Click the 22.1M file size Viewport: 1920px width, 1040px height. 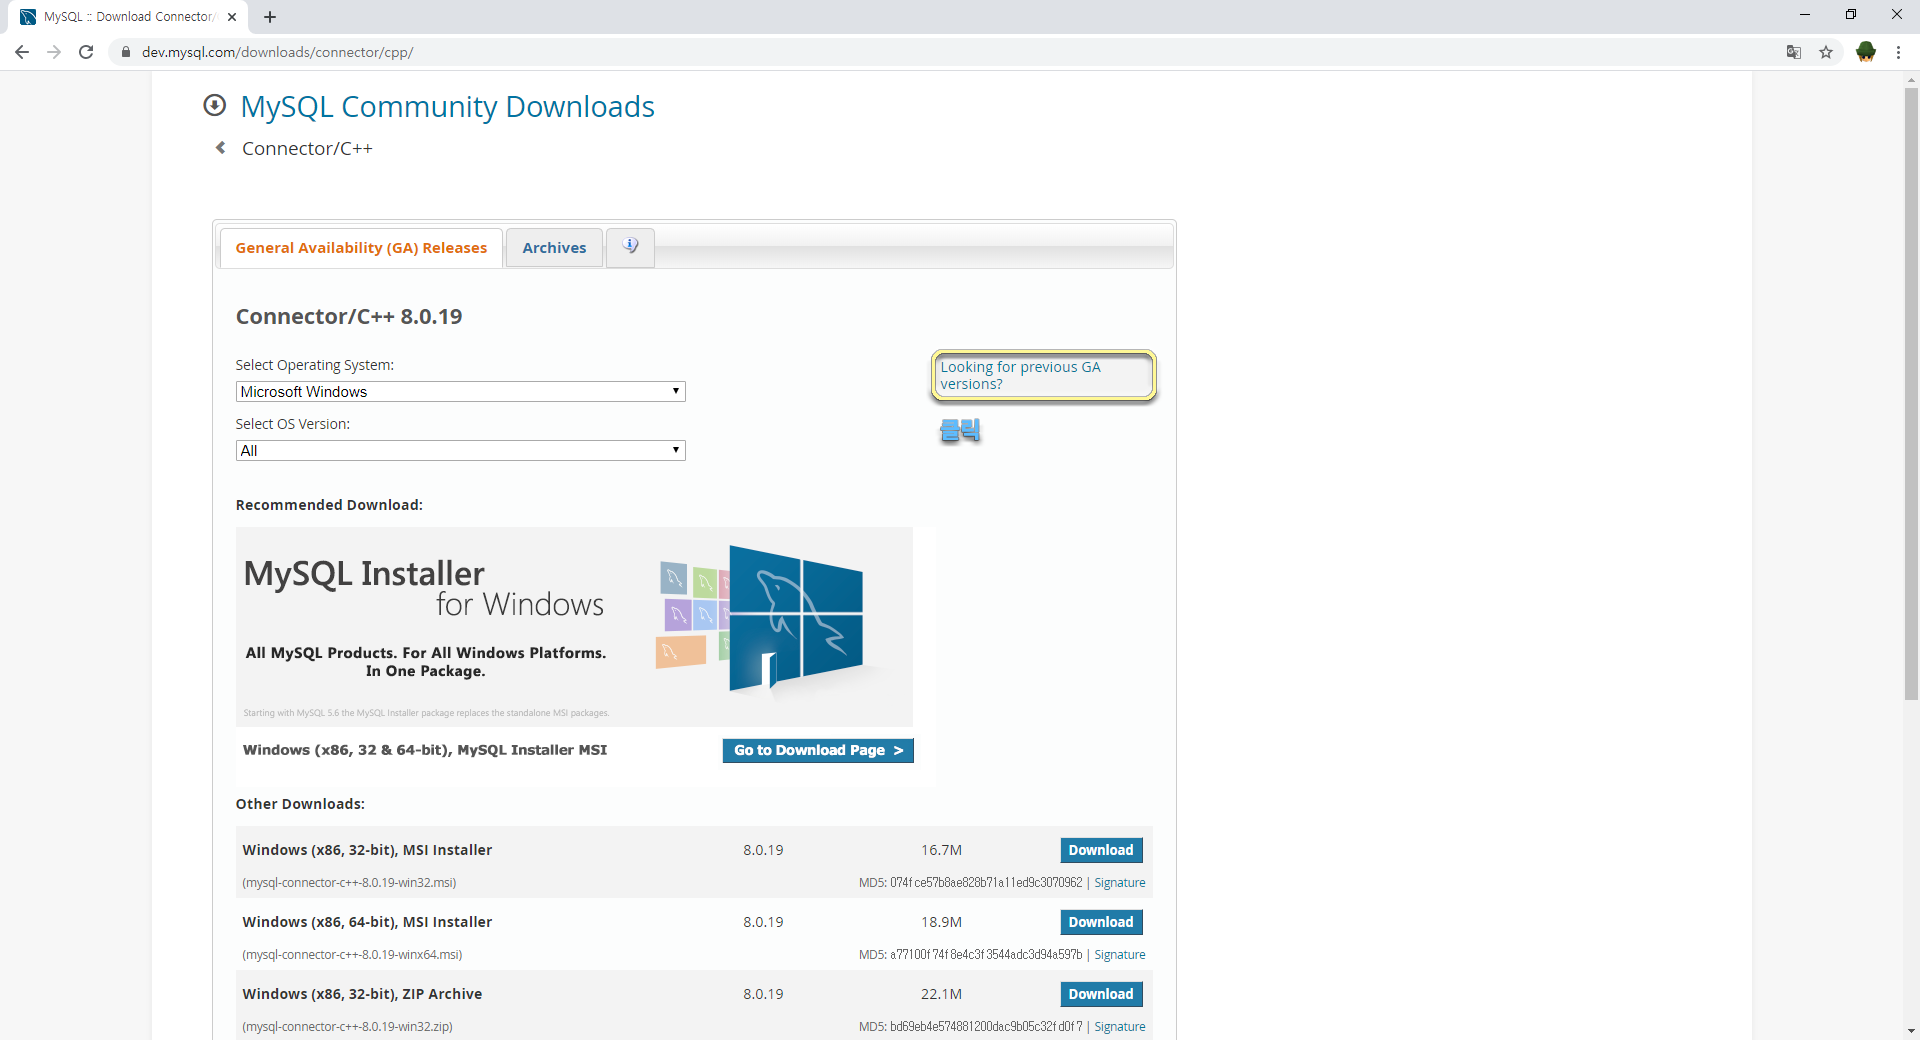[x=941, y=994]
